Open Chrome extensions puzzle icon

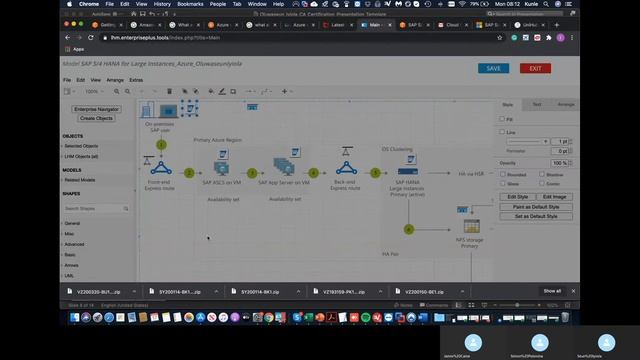[x=549, y=38]
